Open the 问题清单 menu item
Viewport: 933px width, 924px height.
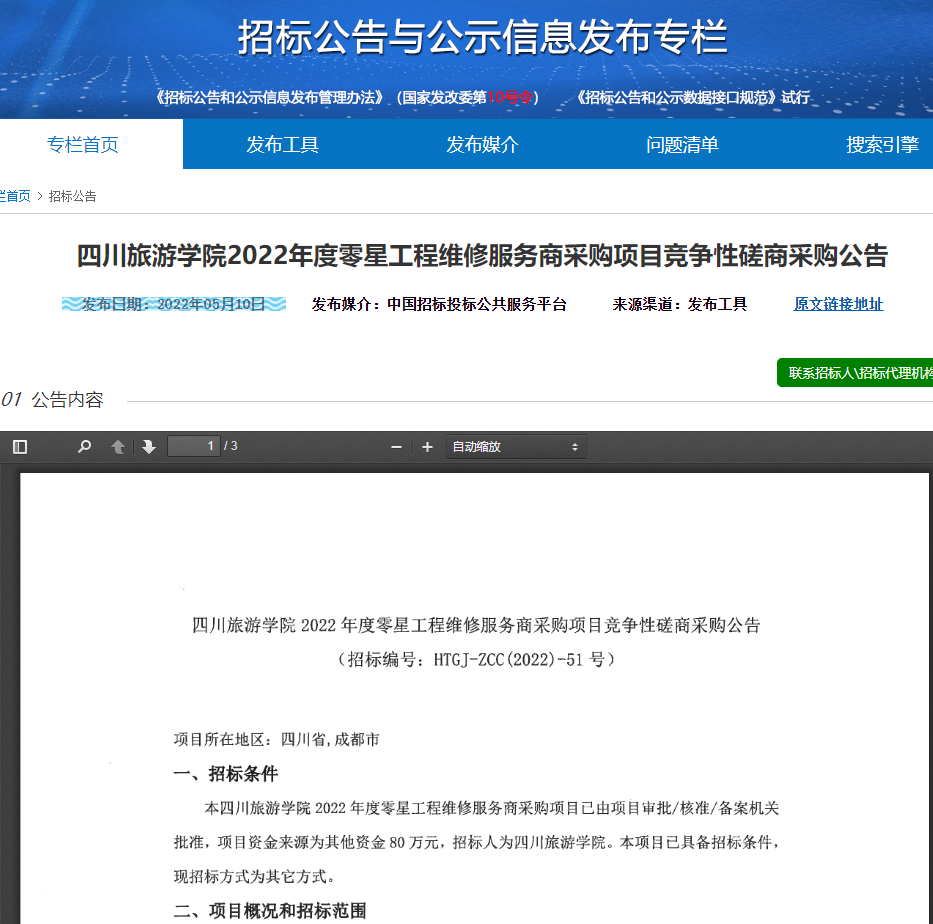[x=682, y=145]
